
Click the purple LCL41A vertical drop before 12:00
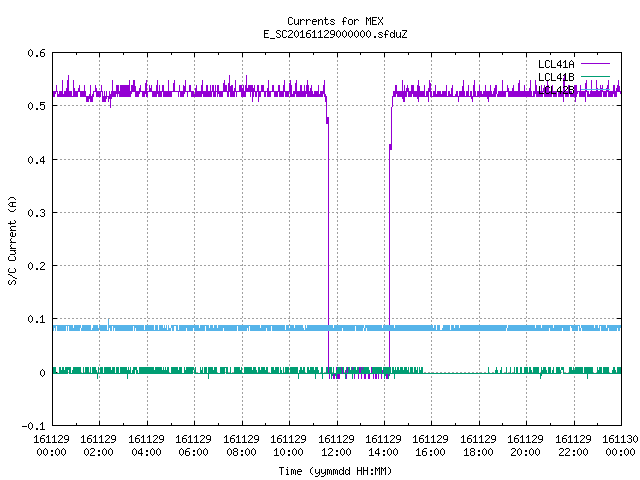click(328, 245)
